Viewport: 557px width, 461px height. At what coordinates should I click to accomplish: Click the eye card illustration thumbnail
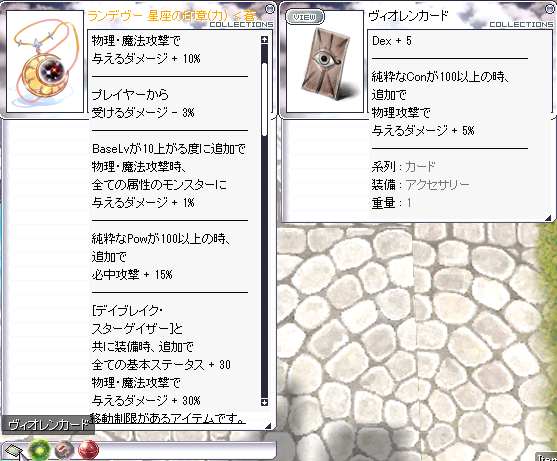coord(325,62)
